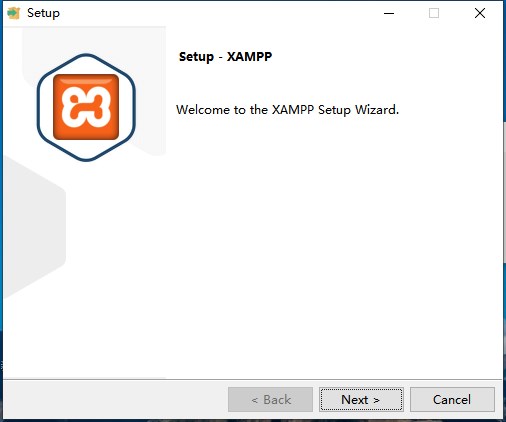The image size is (506, 422).
Task: Click the blue hexagon outline around the logo
Action: click(86, 56)
